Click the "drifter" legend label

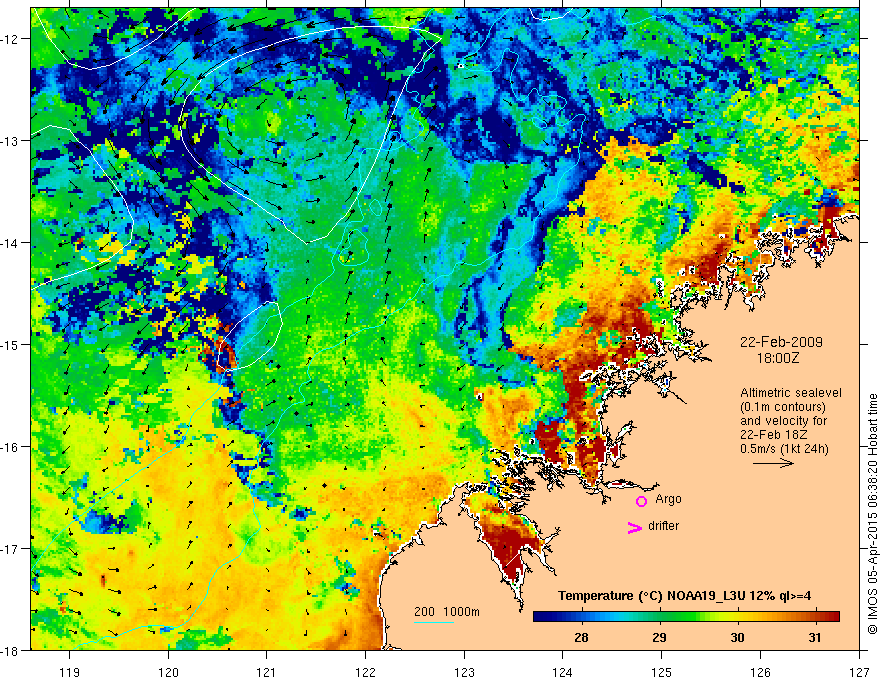point(663,526)
